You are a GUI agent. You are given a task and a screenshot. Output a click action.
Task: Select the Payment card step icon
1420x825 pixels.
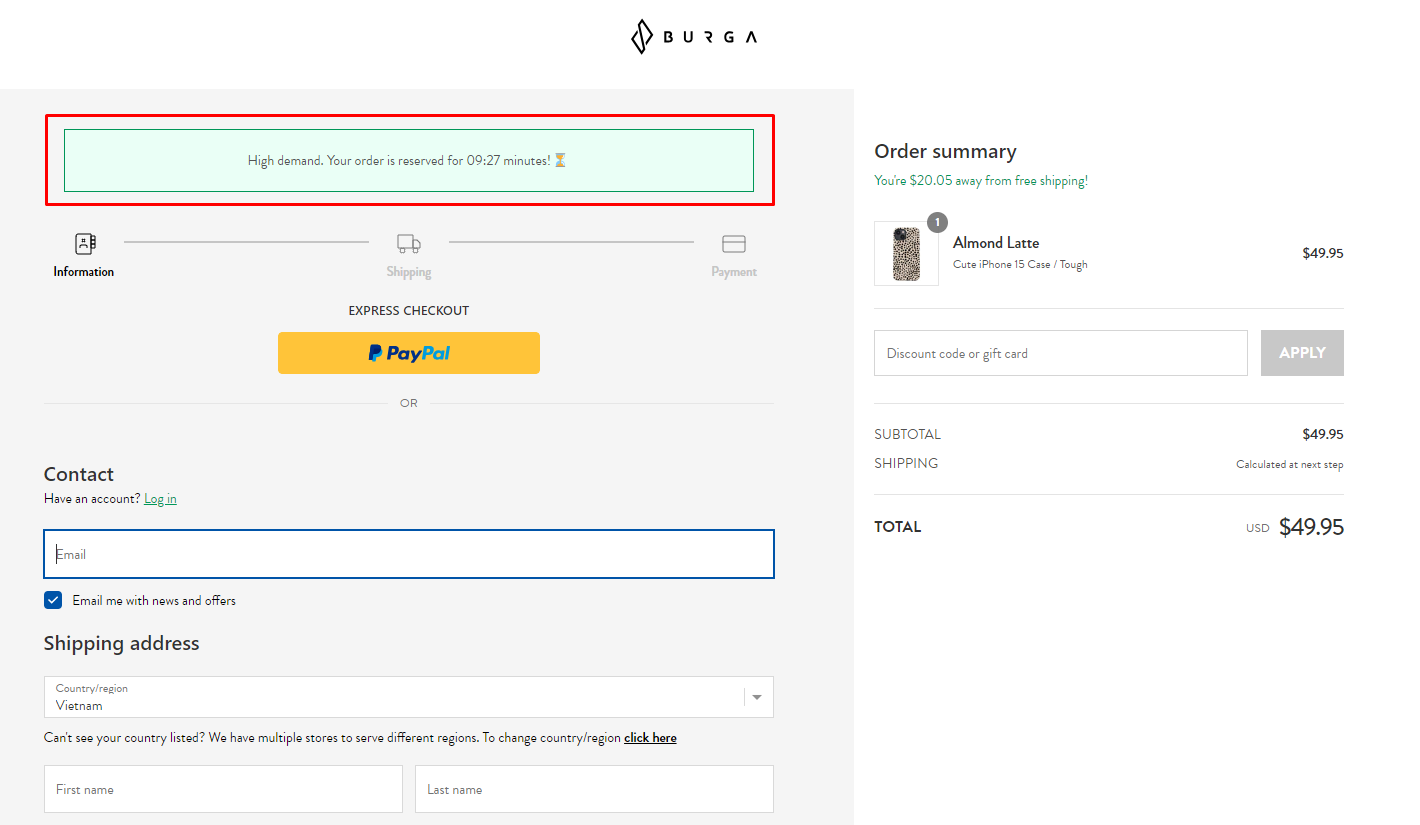point(734,244)
